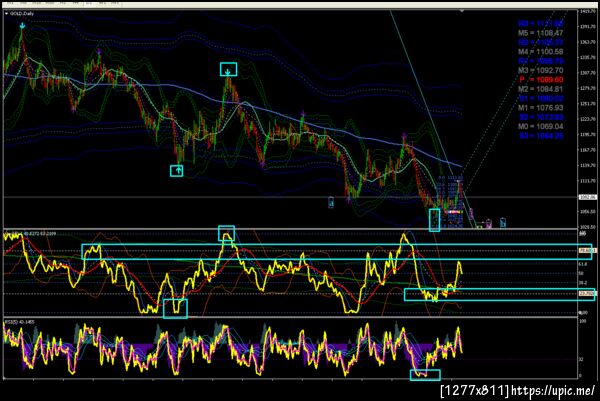Click the 38.2 level on oscillator axis
The height and width of the screenshot is (401, 600).
click(x=583, y=283)
